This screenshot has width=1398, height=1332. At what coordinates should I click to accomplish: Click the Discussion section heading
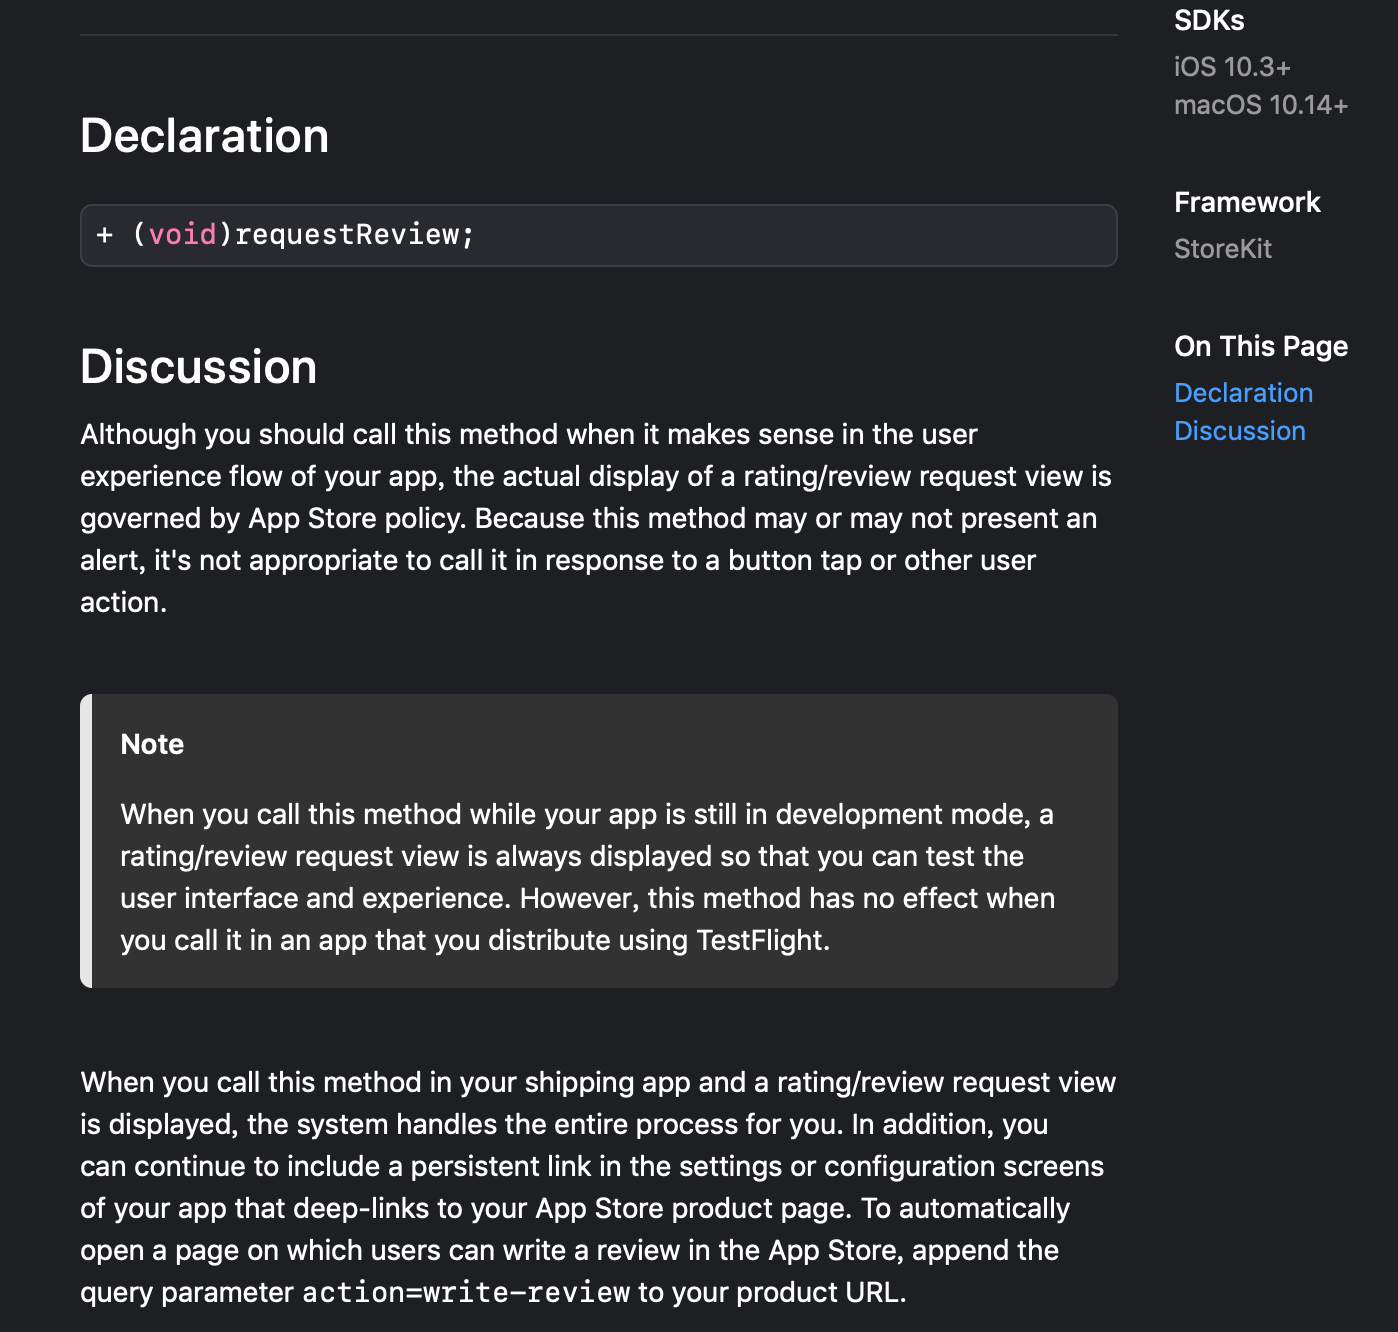tap(198, 367)
